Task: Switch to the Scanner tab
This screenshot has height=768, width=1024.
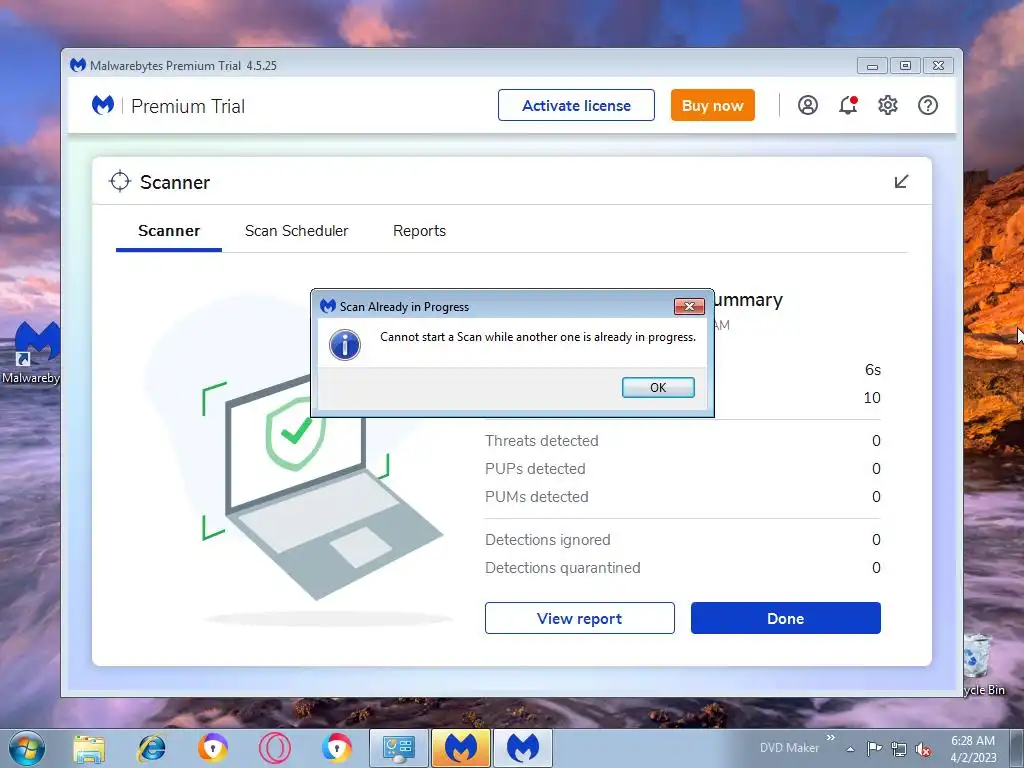Action: (169, 231)
